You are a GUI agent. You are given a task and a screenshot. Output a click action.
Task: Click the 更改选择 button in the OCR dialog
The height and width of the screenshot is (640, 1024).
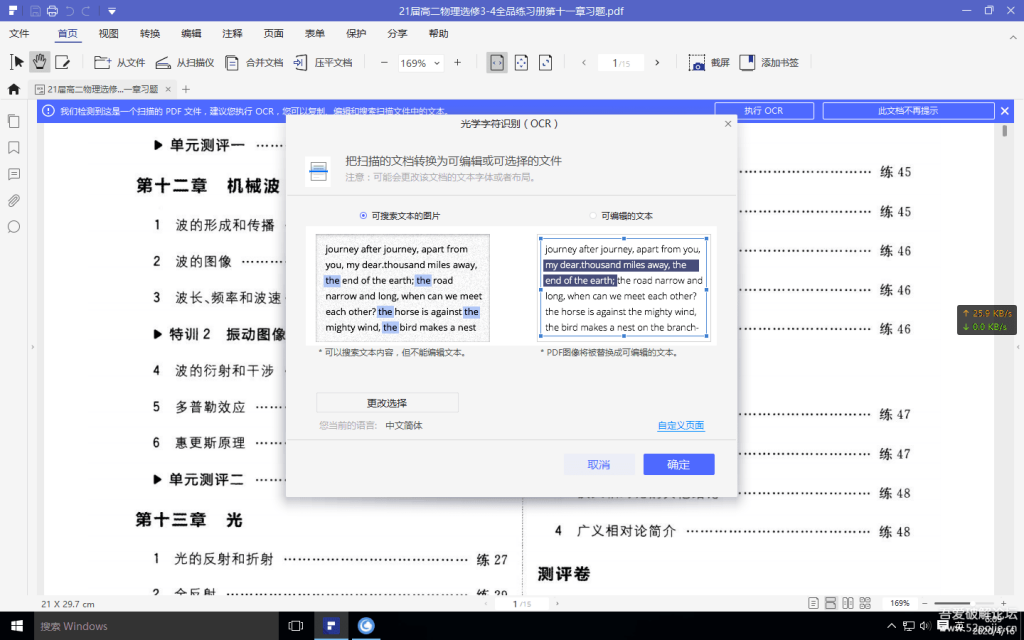[387, 403]
